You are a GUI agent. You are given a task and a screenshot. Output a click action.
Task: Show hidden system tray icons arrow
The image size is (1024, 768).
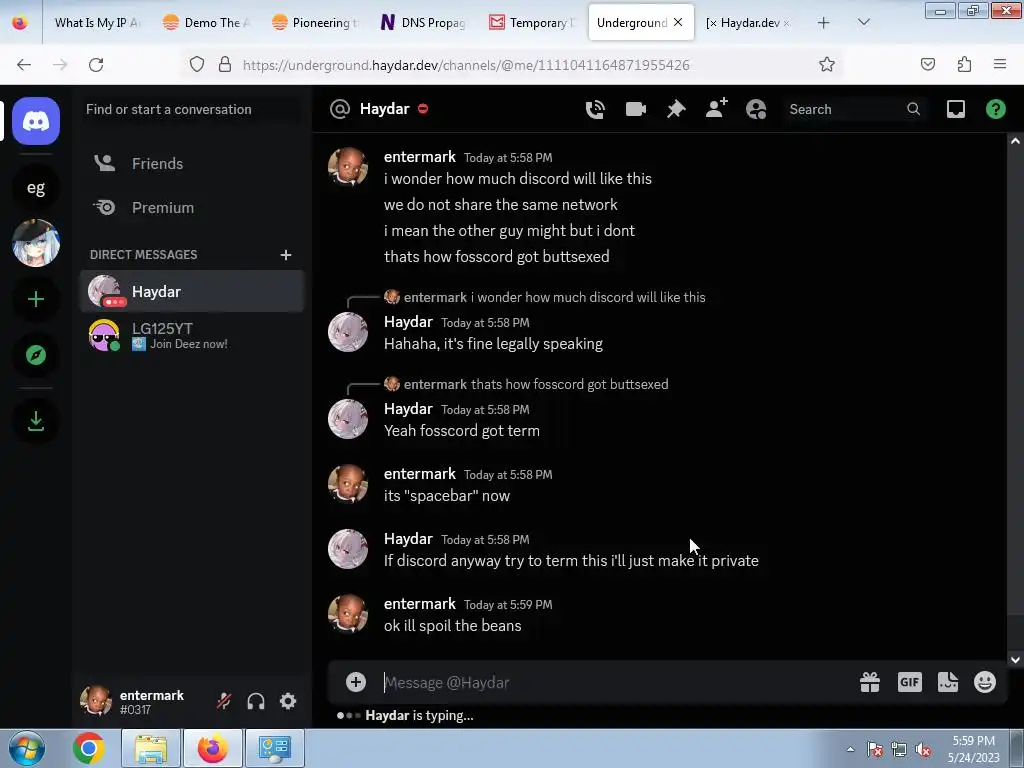pyautogui.click(x=850, y=749)
